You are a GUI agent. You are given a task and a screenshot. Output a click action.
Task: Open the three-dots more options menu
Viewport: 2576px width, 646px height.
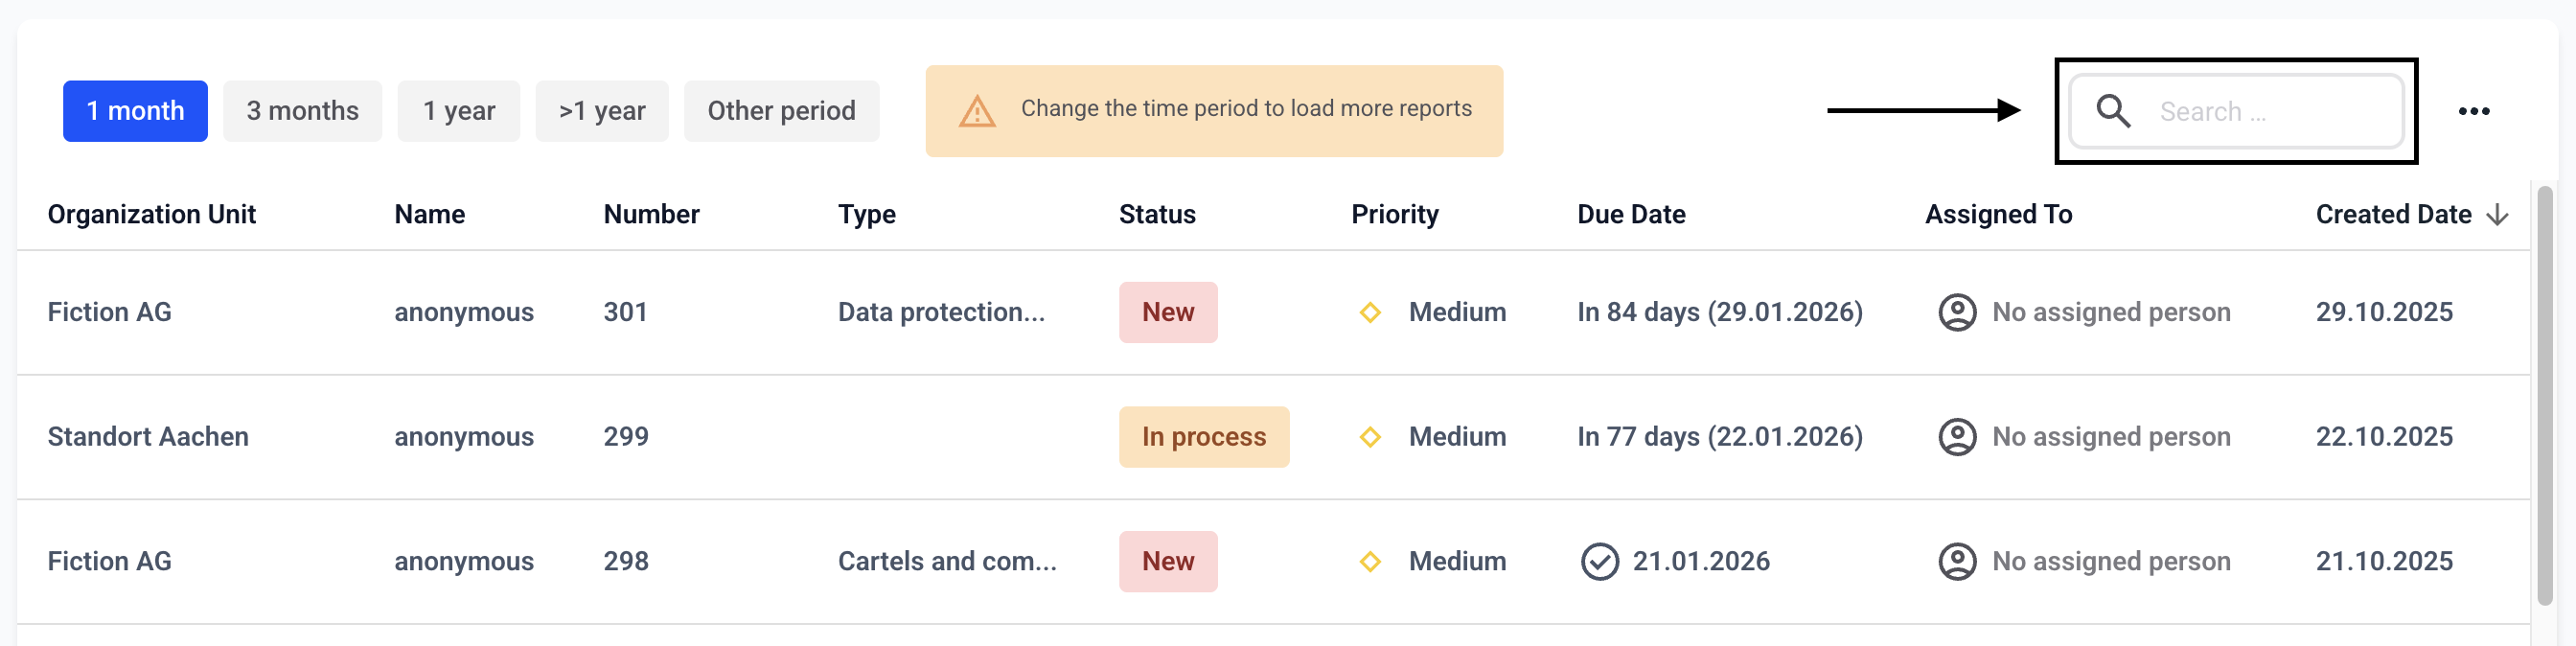[x=2473, y=111]
